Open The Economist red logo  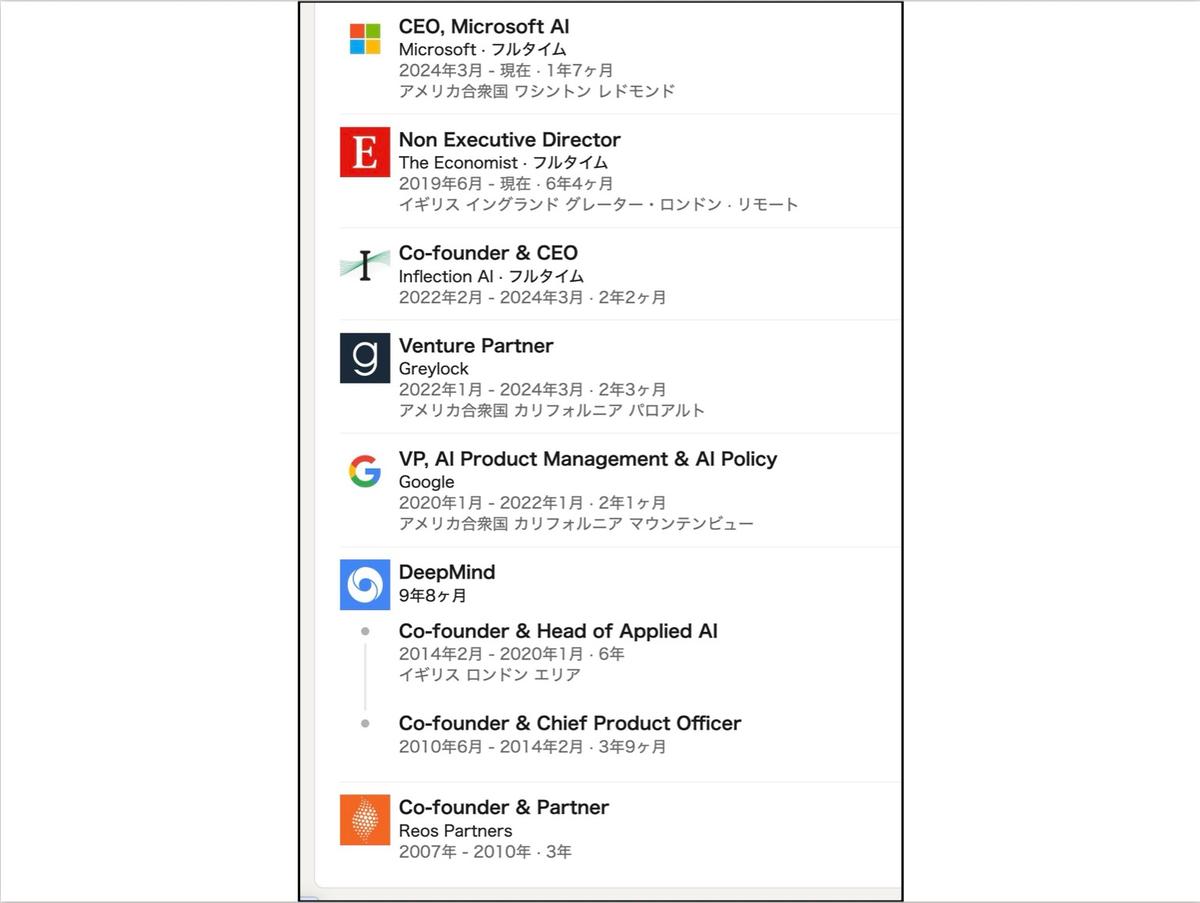point(365,152)
